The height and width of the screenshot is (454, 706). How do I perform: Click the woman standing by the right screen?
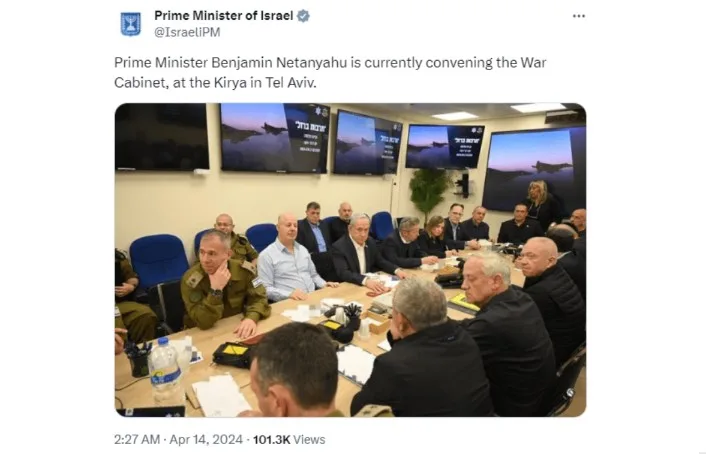(x=541, y=204)
